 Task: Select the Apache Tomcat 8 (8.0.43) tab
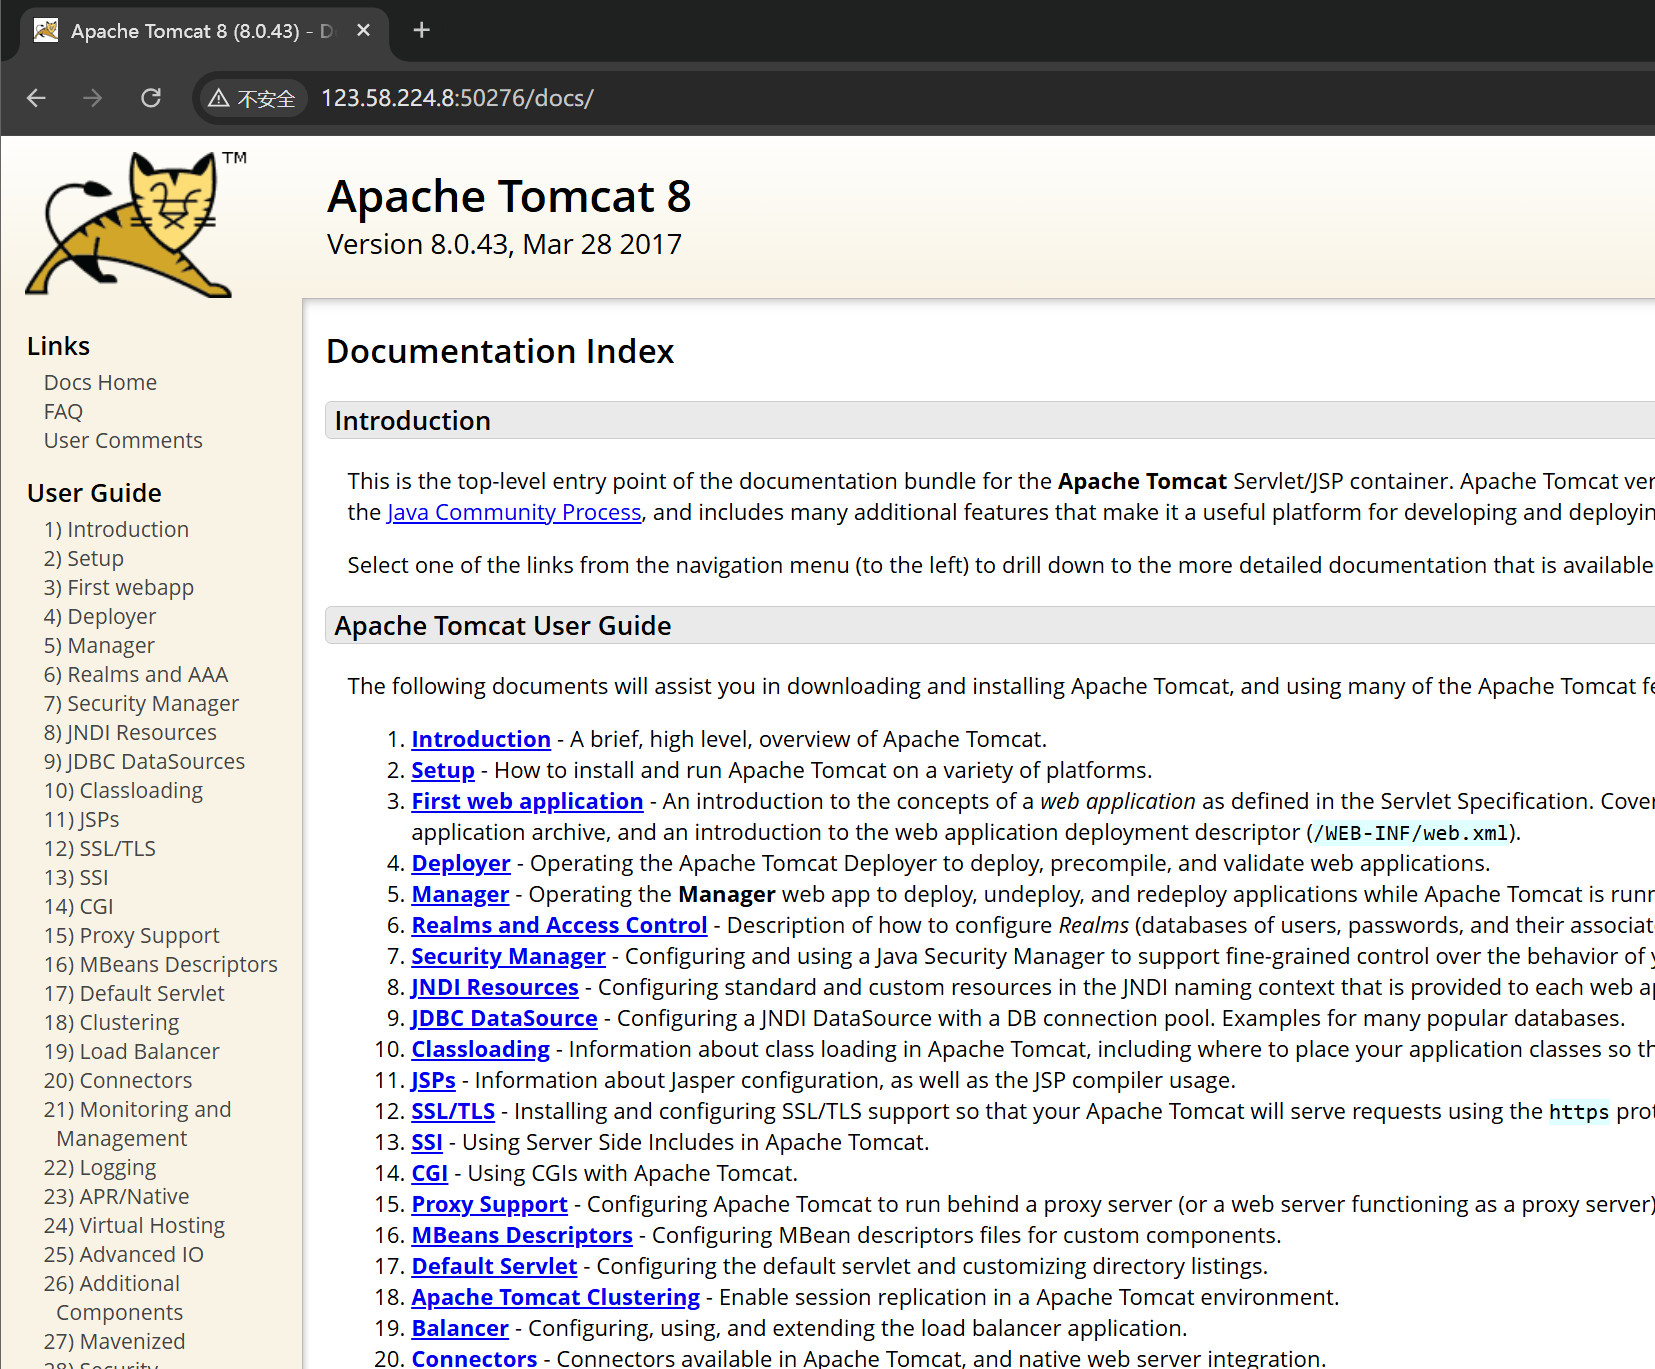point(204,31)
